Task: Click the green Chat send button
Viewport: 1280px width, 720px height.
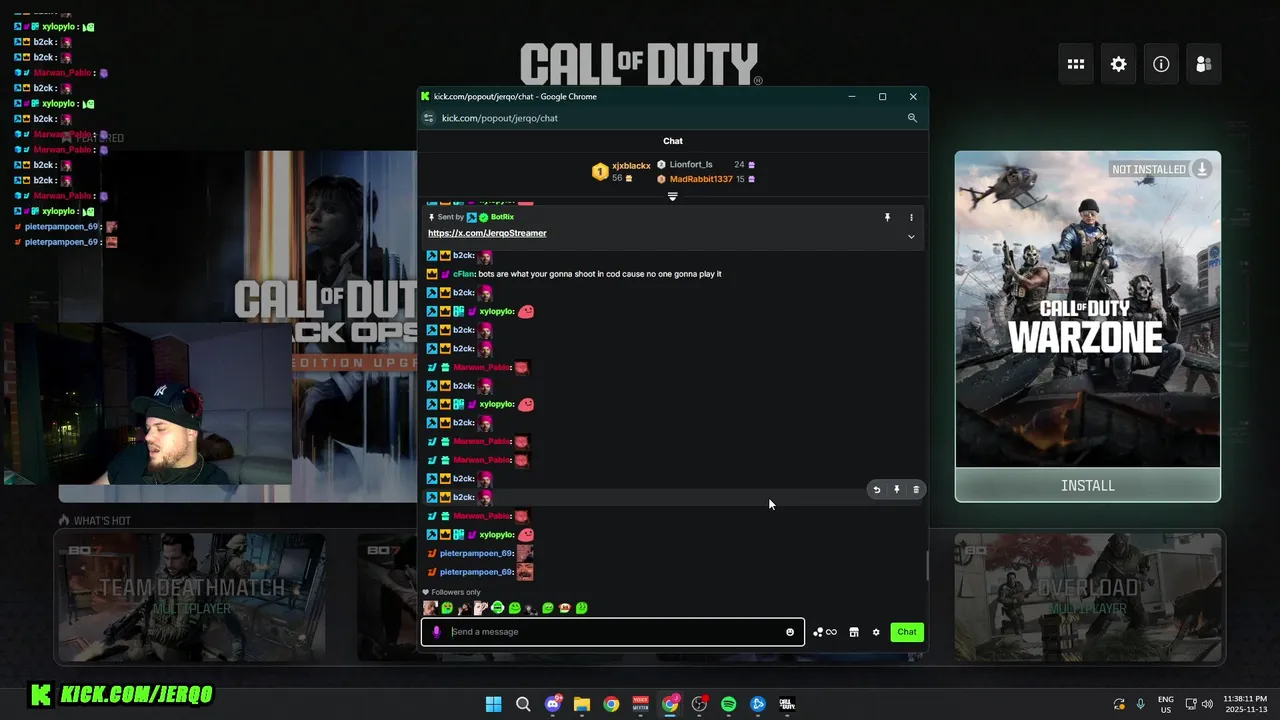Action: pyautogui.click(x=907, y=632)
